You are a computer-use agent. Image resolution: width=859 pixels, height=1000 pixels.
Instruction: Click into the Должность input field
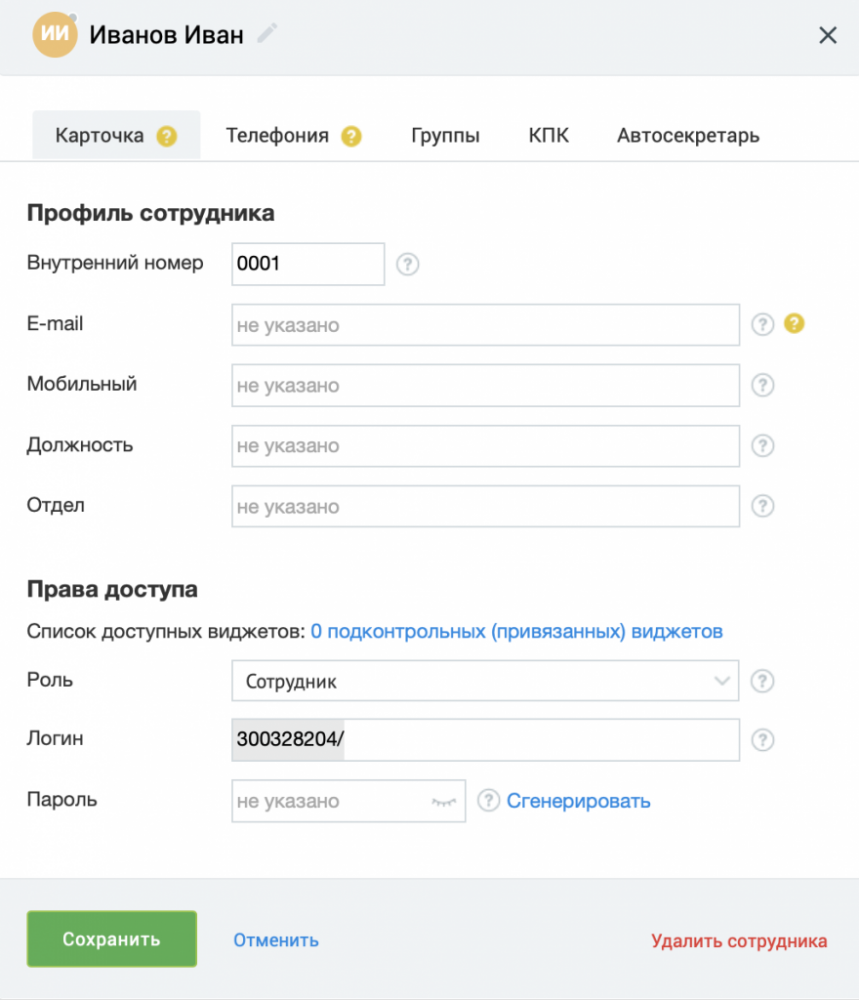(x=485, y=446)
